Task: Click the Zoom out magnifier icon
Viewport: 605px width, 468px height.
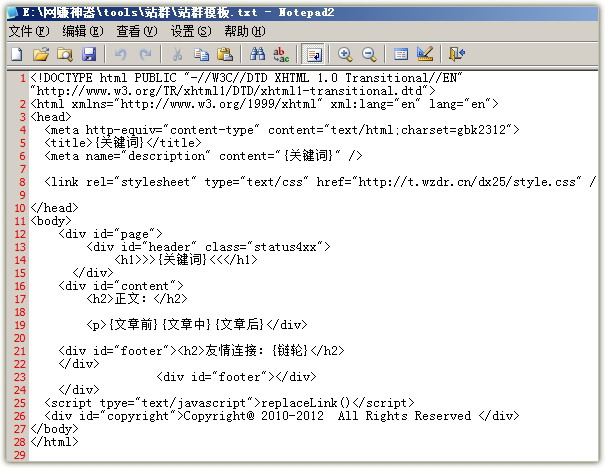Action: (x=369, y=54)
